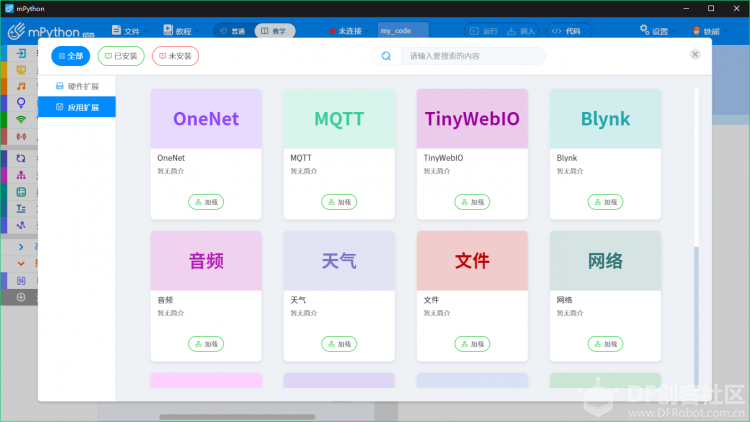Click the my_code project name field
Screen dimensions: 750x422
(403, 31)
